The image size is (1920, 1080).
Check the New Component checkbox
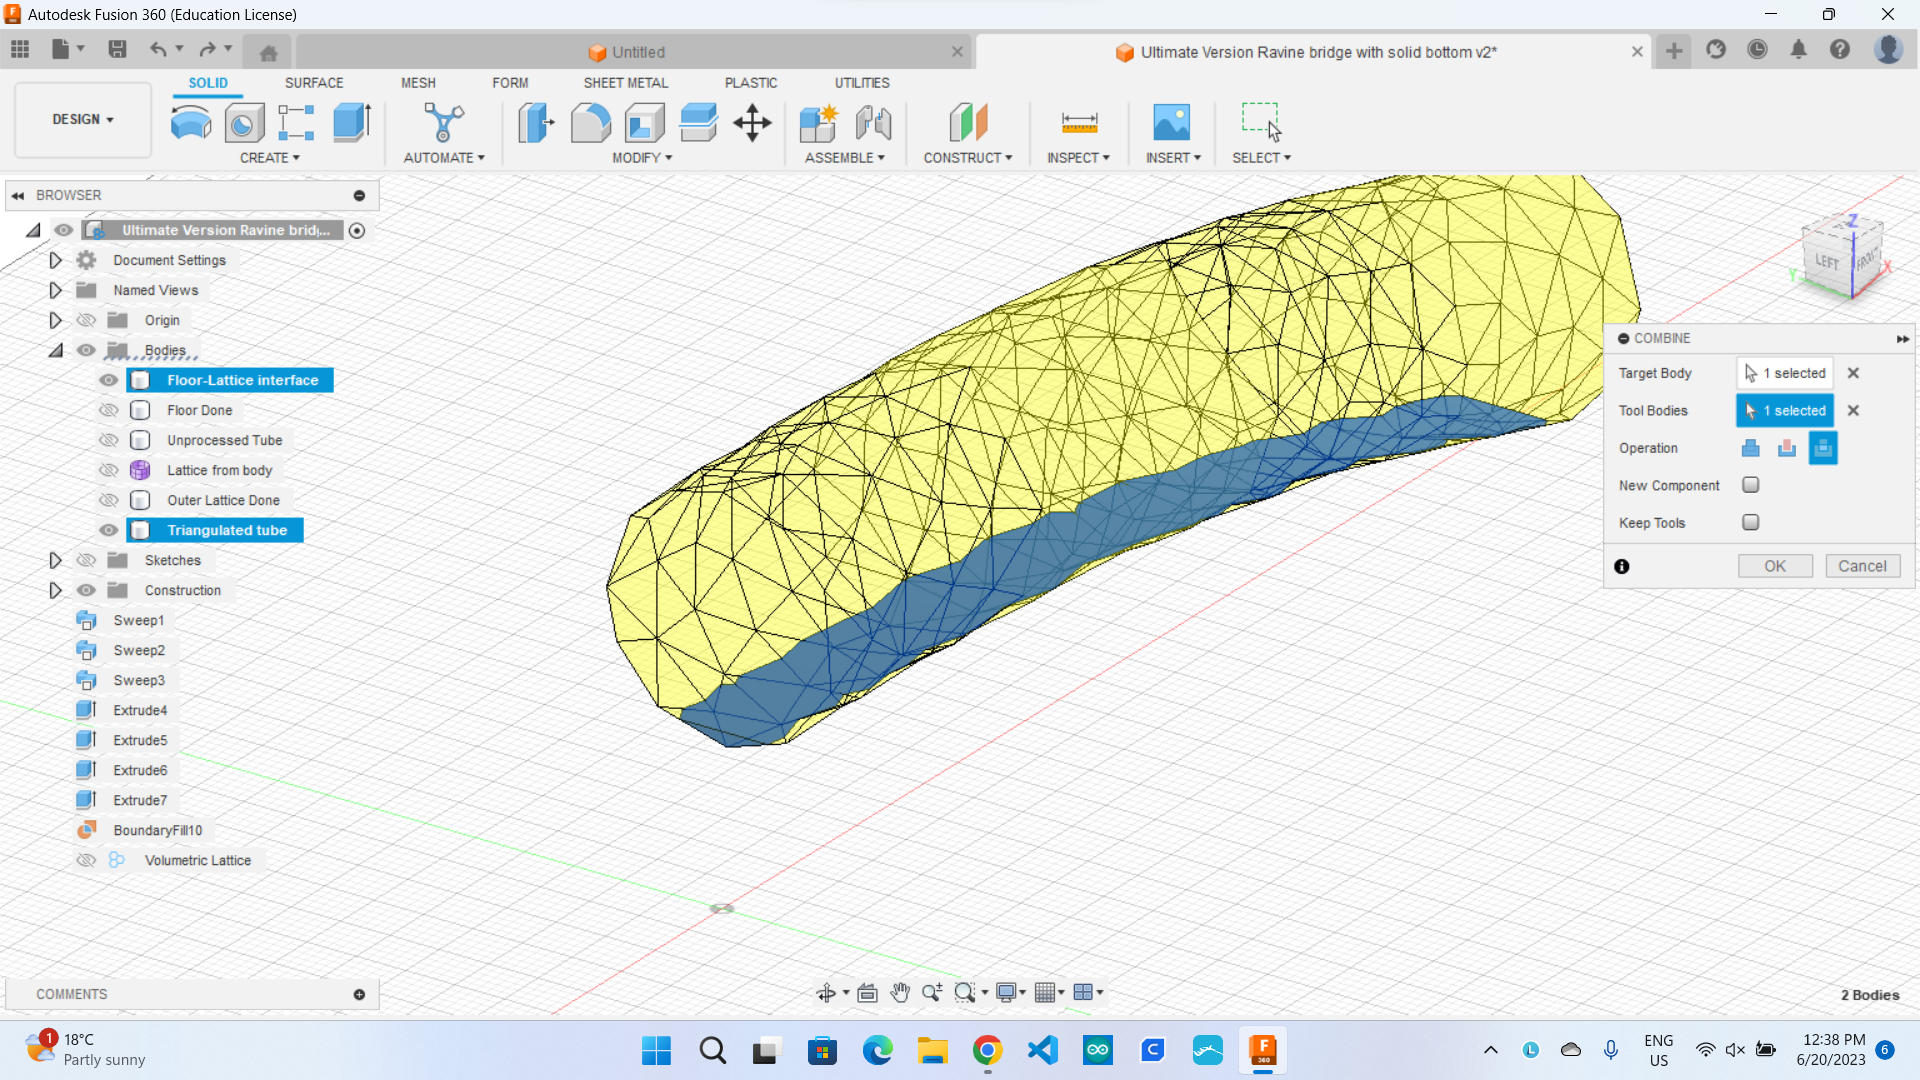1750,485
